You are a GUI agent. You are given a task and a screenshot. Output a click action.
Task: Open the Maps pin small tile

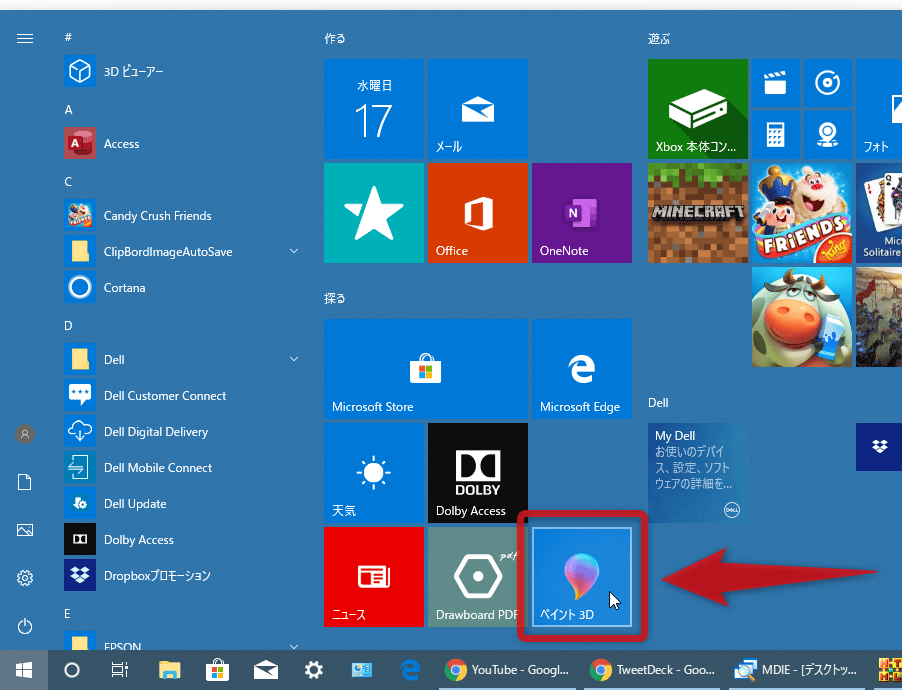click(x=828, y=135)
